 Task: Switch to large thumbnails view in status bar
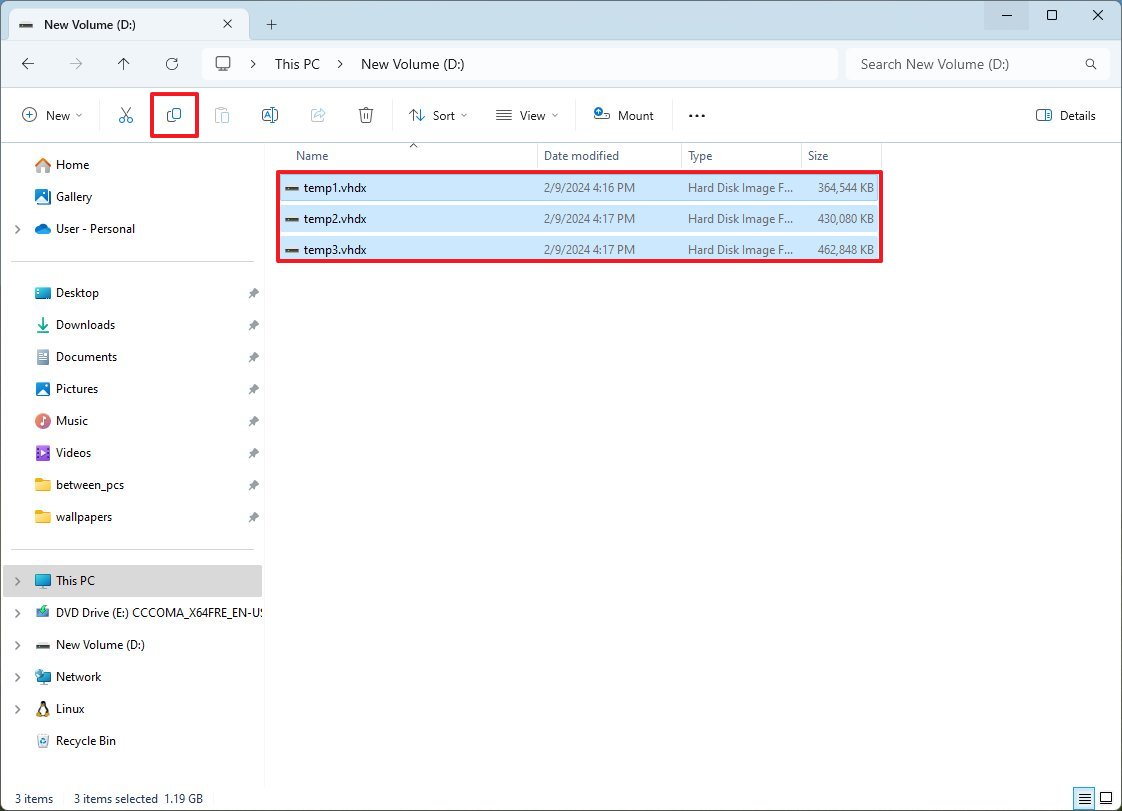(1105, 798)
